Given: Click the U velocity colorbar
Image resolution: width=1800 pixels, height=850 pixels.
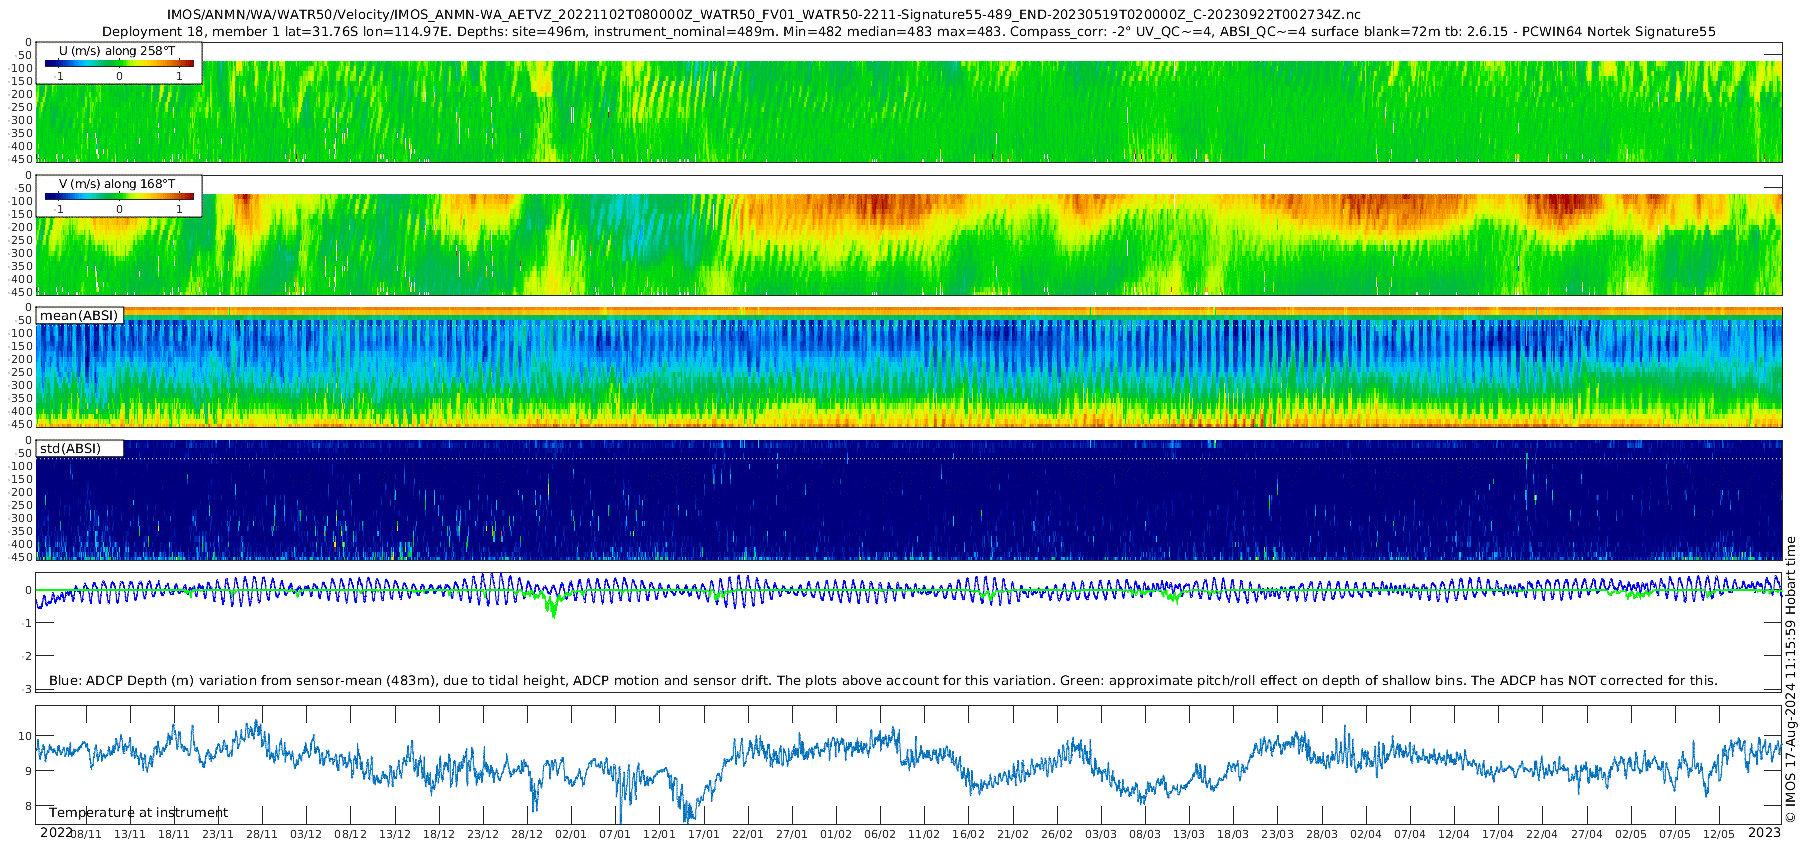Looking at the screenshot, I should coord(119,63).
